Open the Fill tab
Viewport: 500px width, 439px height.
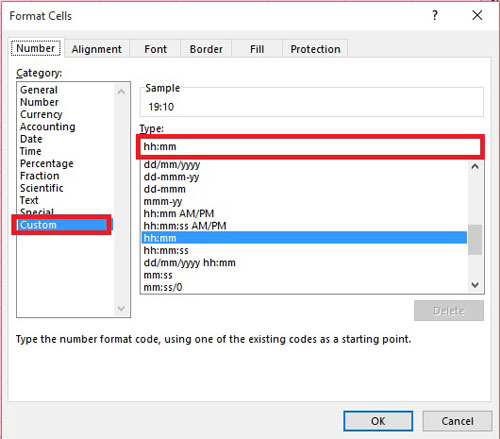(257, 49)
